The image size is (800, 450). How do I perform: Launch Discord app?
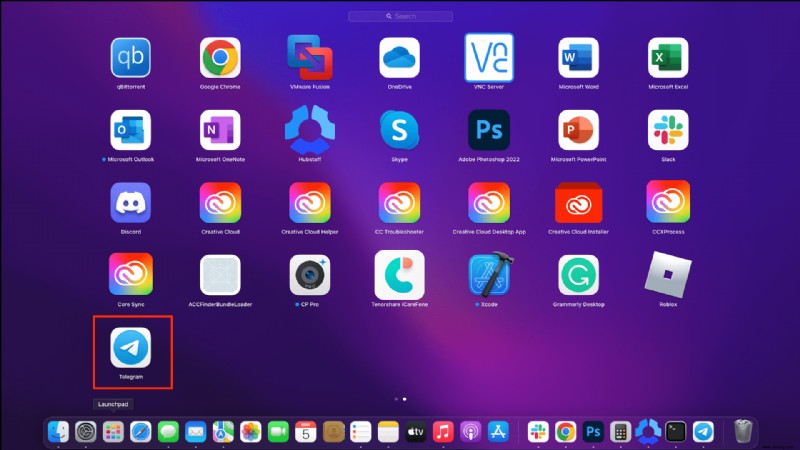(x=131, y=203)
